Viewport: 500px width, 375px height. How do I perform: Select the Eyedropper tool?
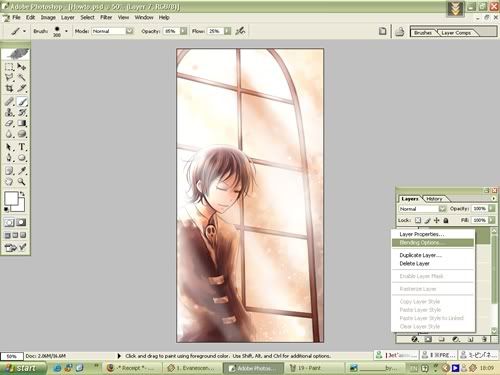pos(22,171)
